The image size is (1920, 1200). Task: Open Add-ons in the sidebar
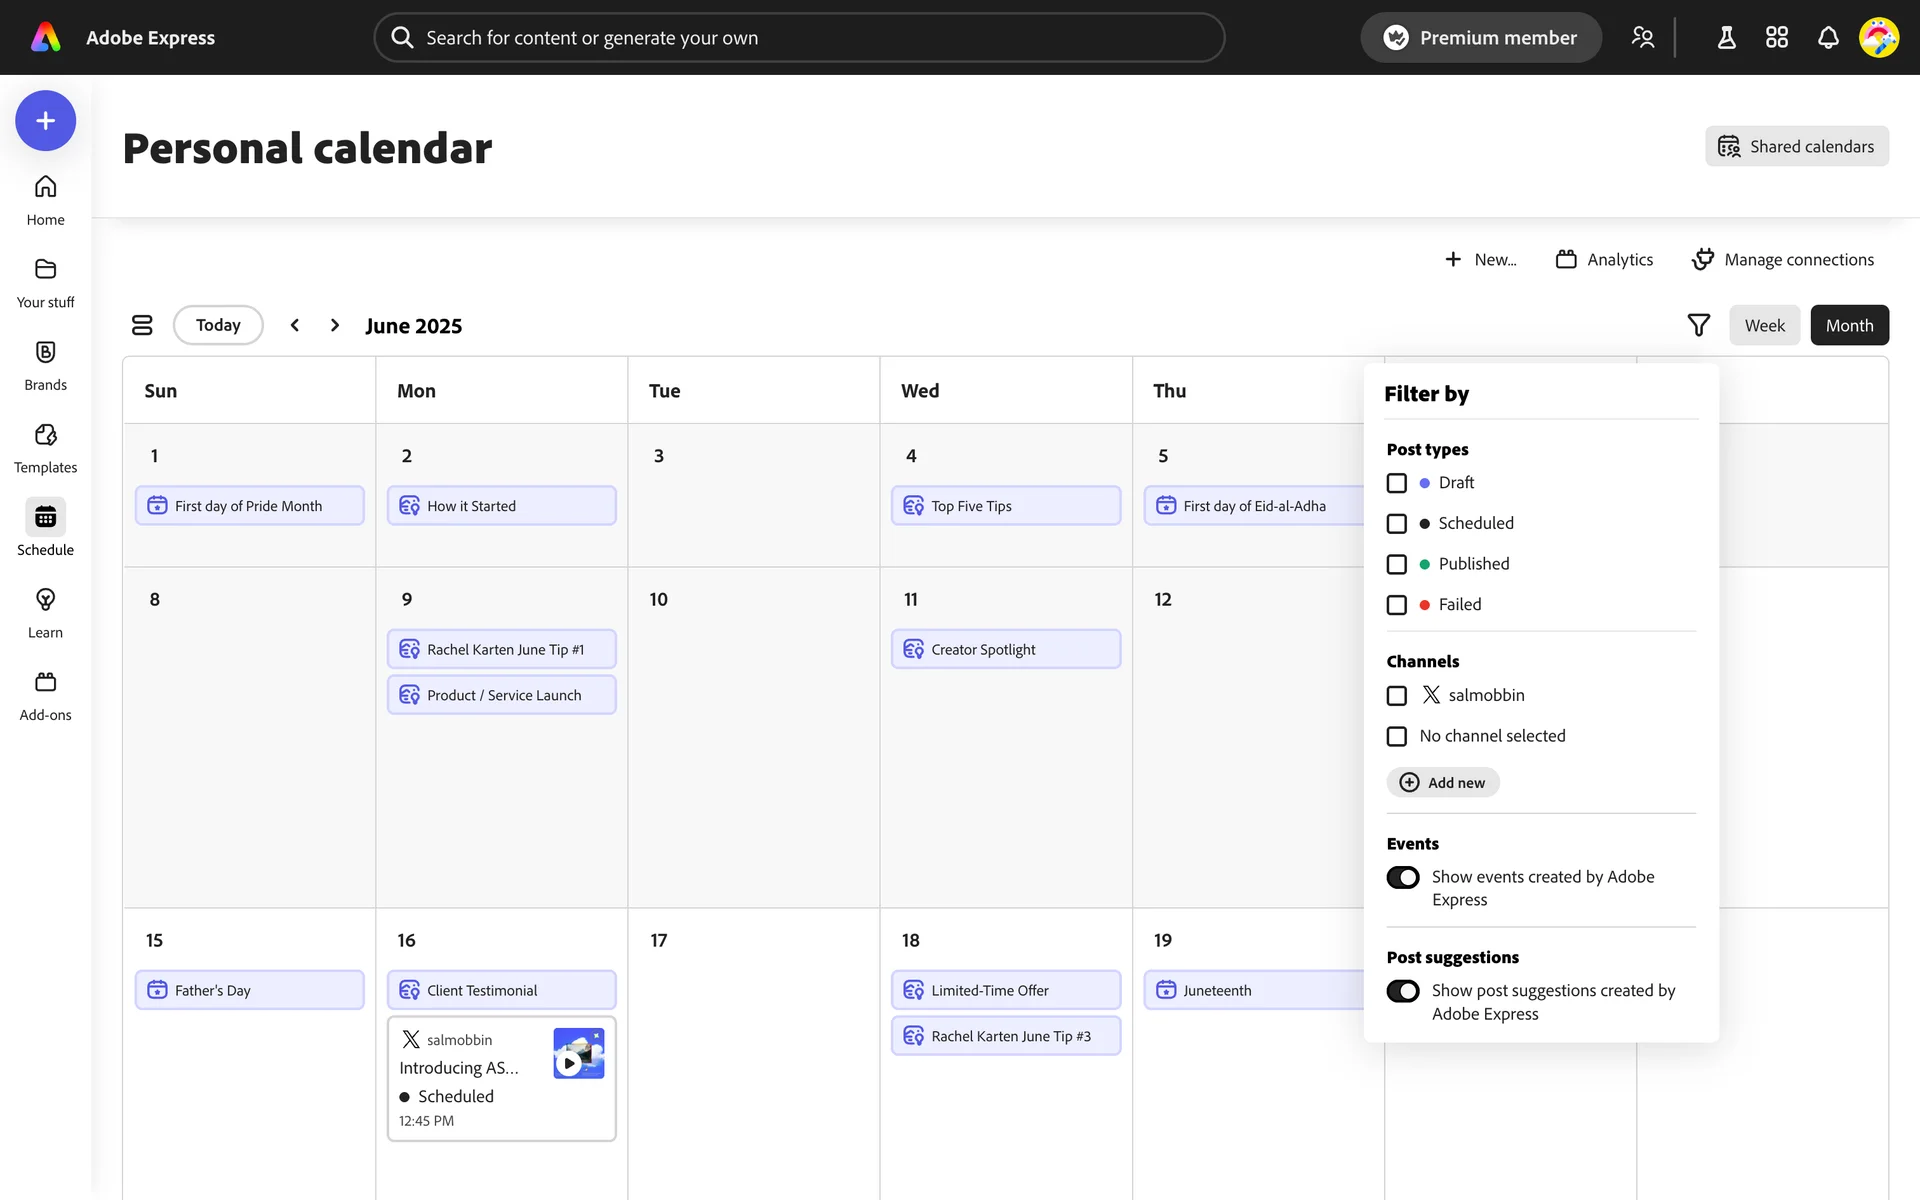pyautogui.click(x=45, y=695)
